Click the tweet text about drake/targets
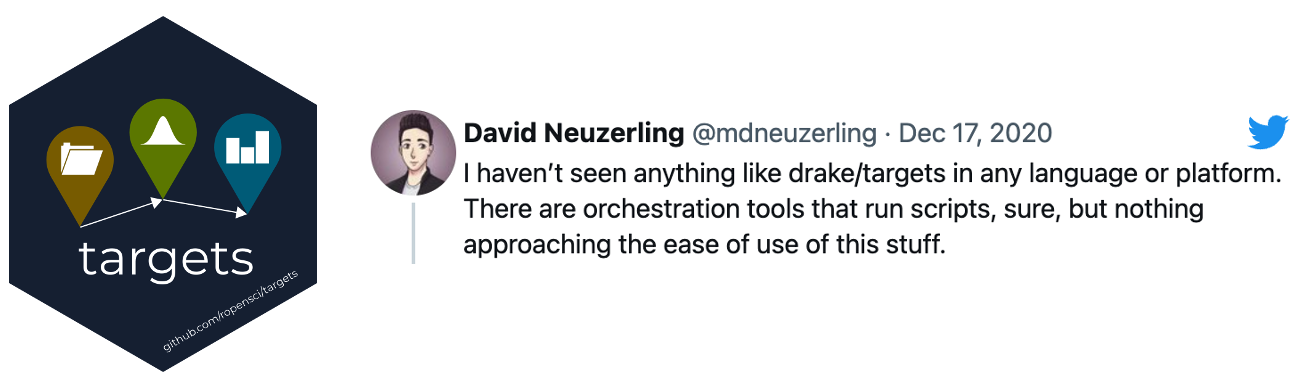This screenshot has height=386, width=1316. tap(872, 209)
